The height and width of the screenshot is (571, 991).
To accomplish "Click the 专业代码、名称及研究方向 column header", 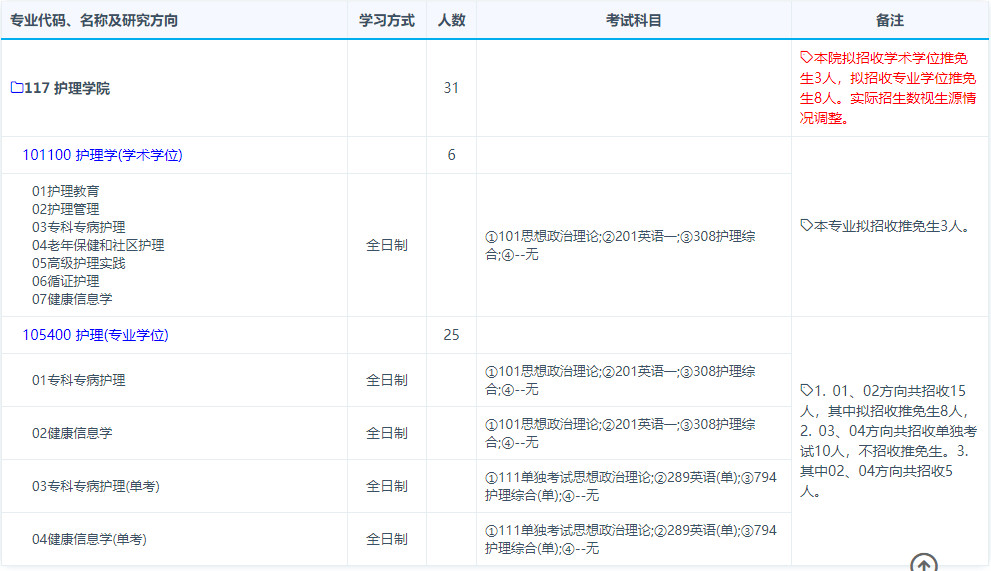I will click(x=94, y=20).
